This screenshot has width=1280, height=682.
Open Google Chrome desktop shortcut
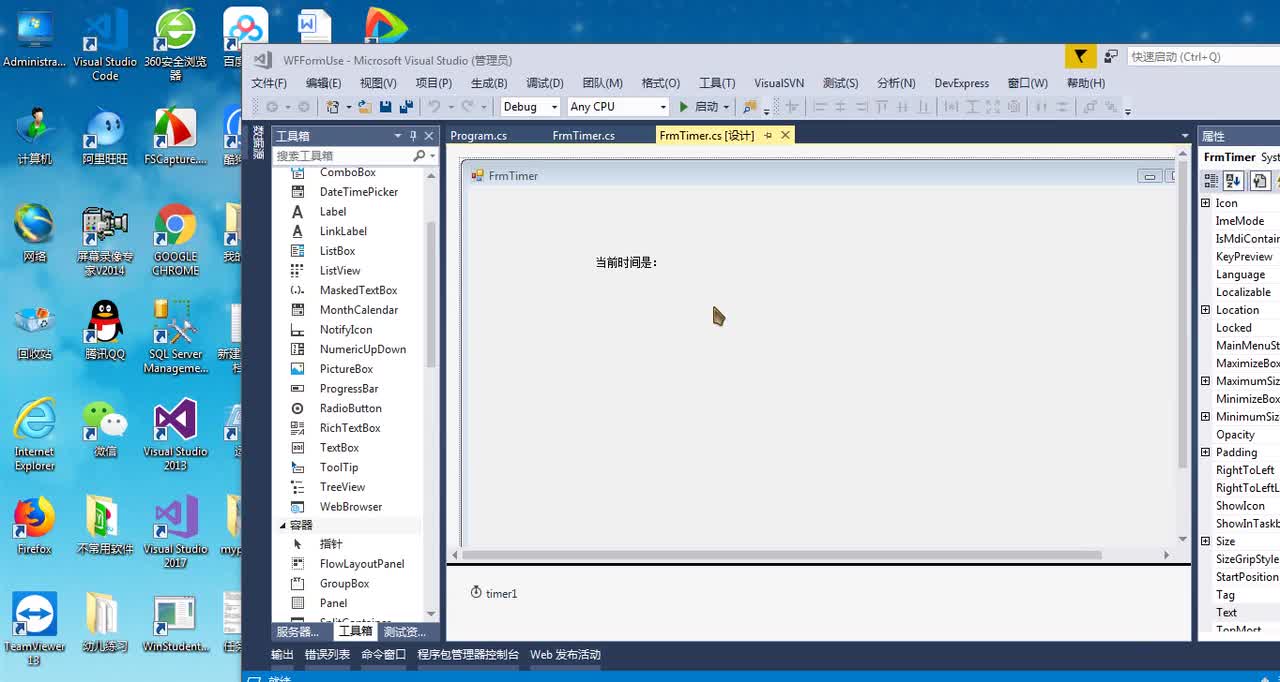(175, 240)
